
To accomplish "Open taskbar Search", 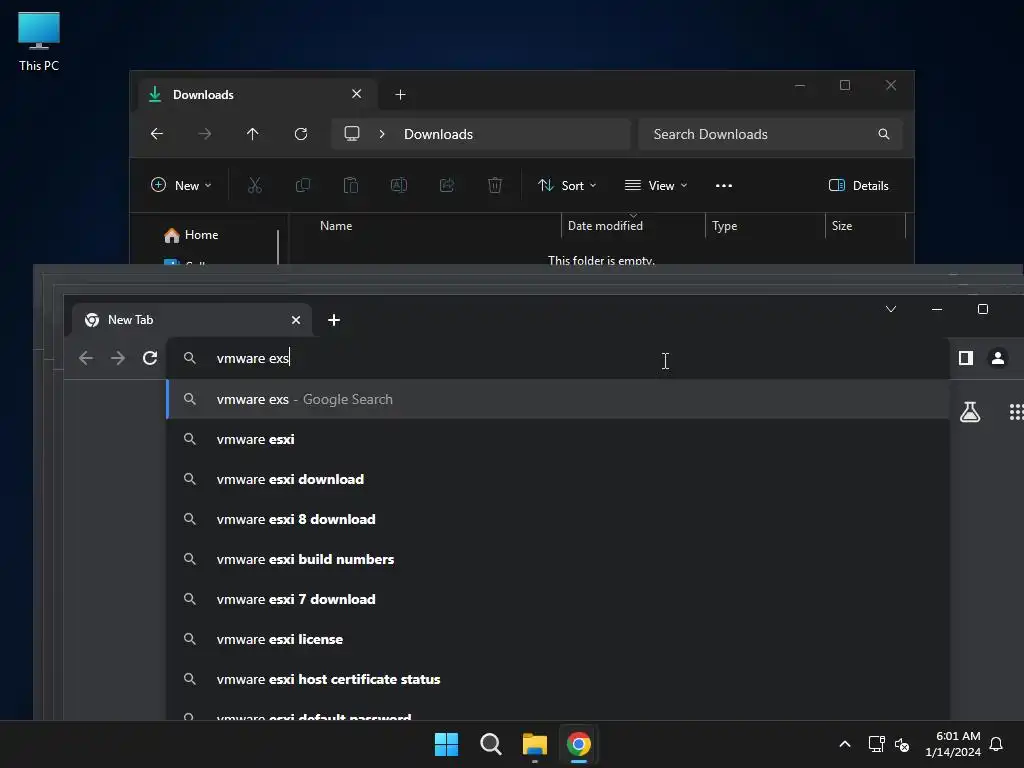I will click(490, 744).
